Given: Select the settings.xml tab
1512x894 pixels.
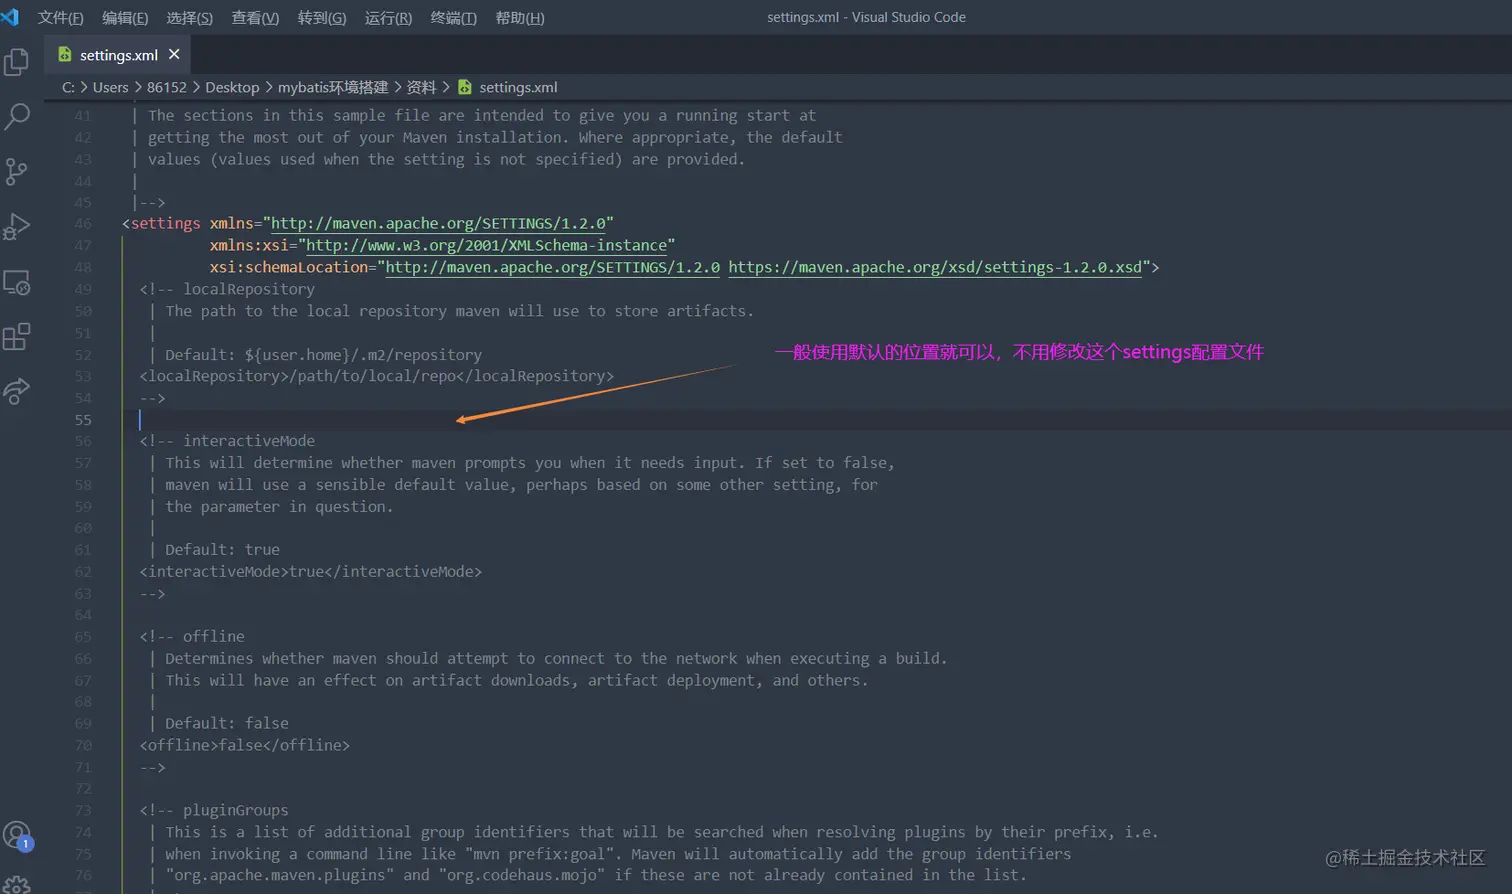Looking at the screenshot, I should [x=119, y=54].
